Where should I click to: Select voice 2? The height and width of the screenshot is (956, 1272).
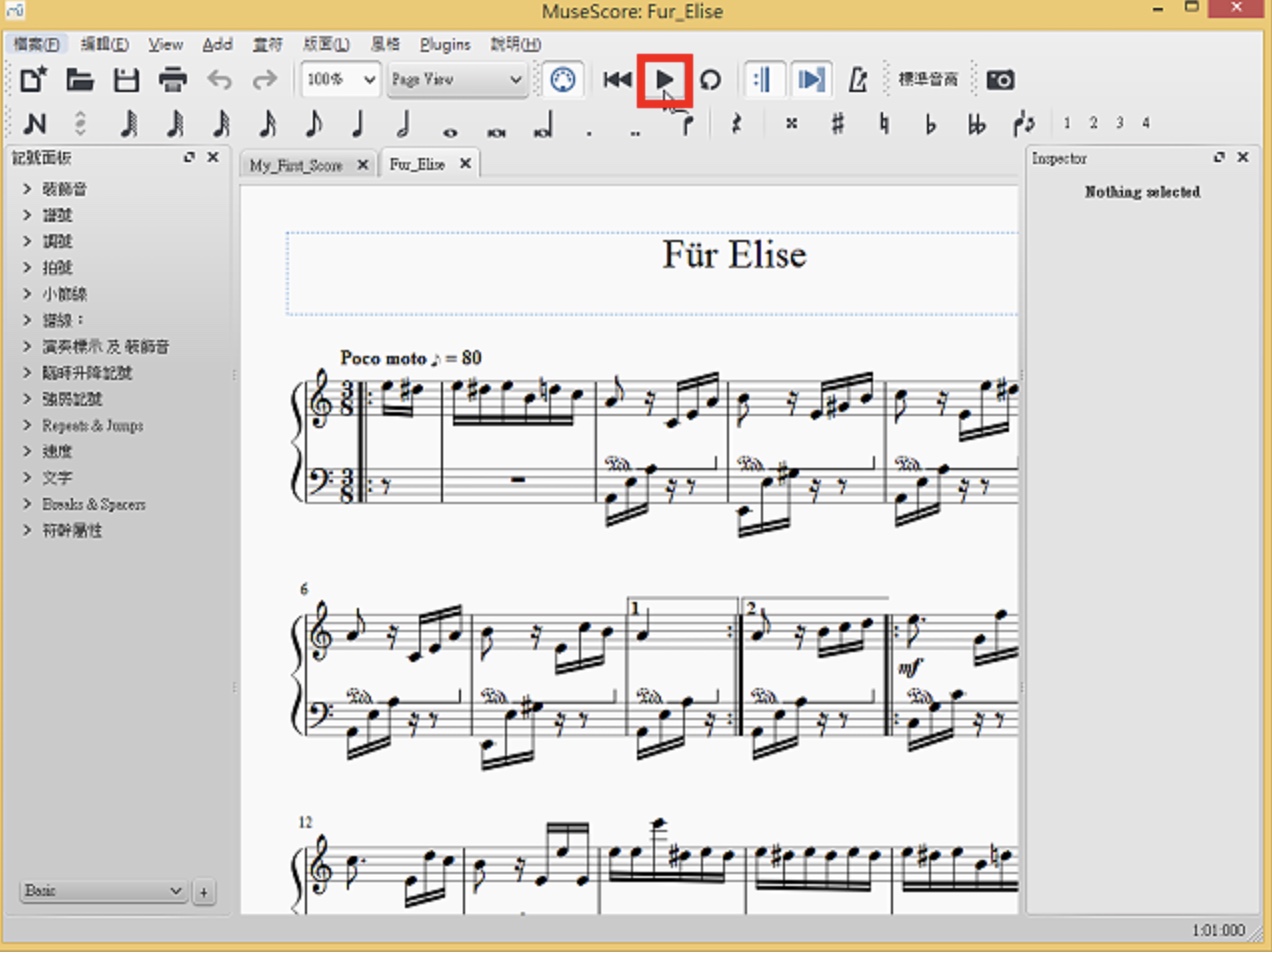point(1093,123)
